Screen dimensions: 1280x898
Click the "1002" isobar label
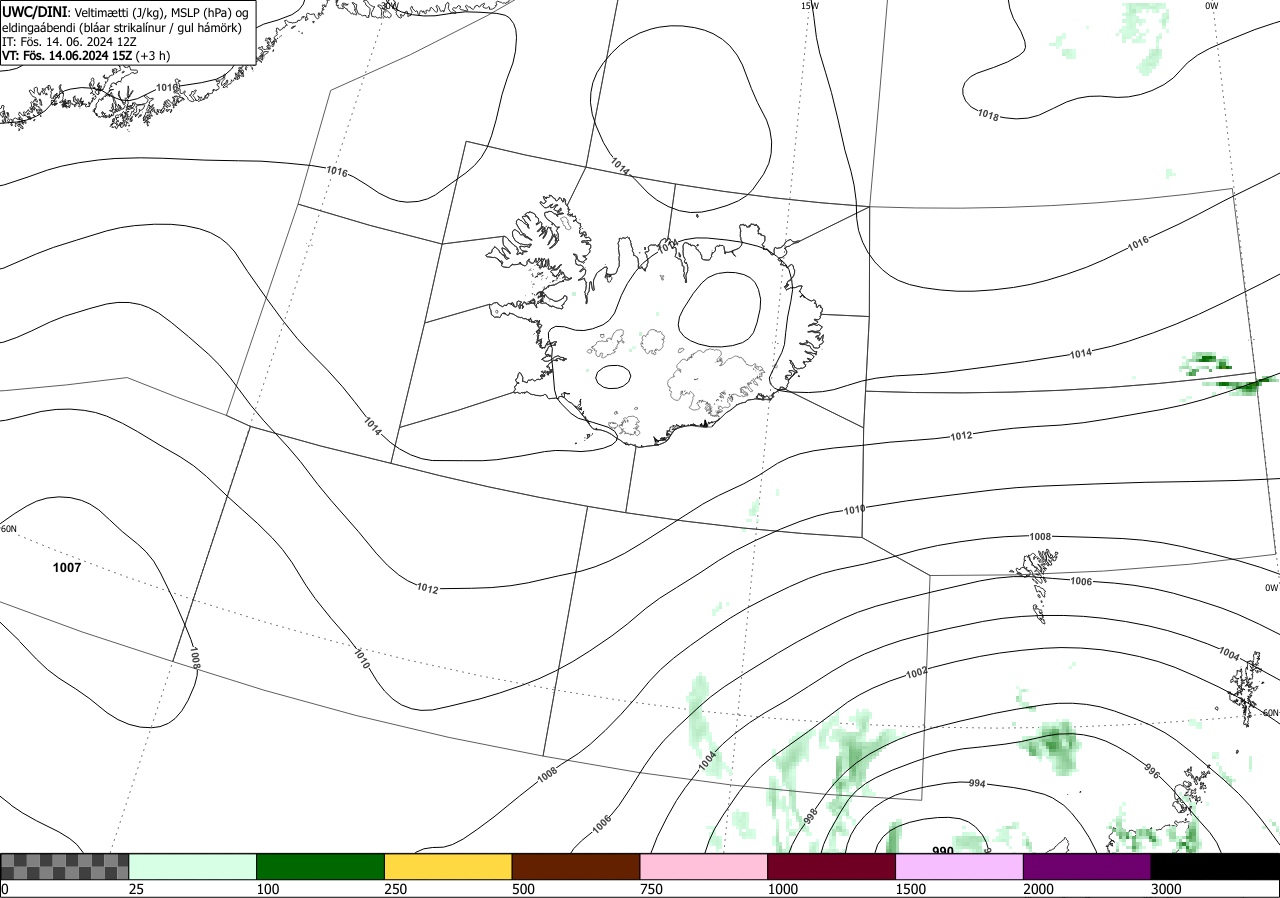coord(916,673)
